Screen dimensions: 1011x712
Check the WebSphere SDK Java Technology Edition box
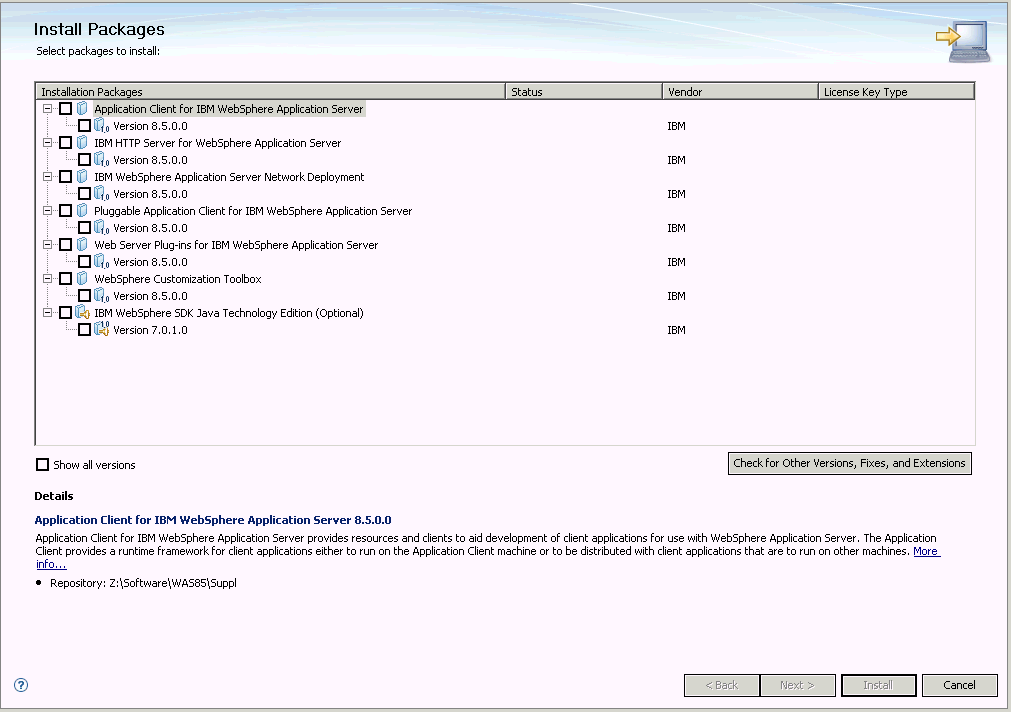(x=65, y=313)
